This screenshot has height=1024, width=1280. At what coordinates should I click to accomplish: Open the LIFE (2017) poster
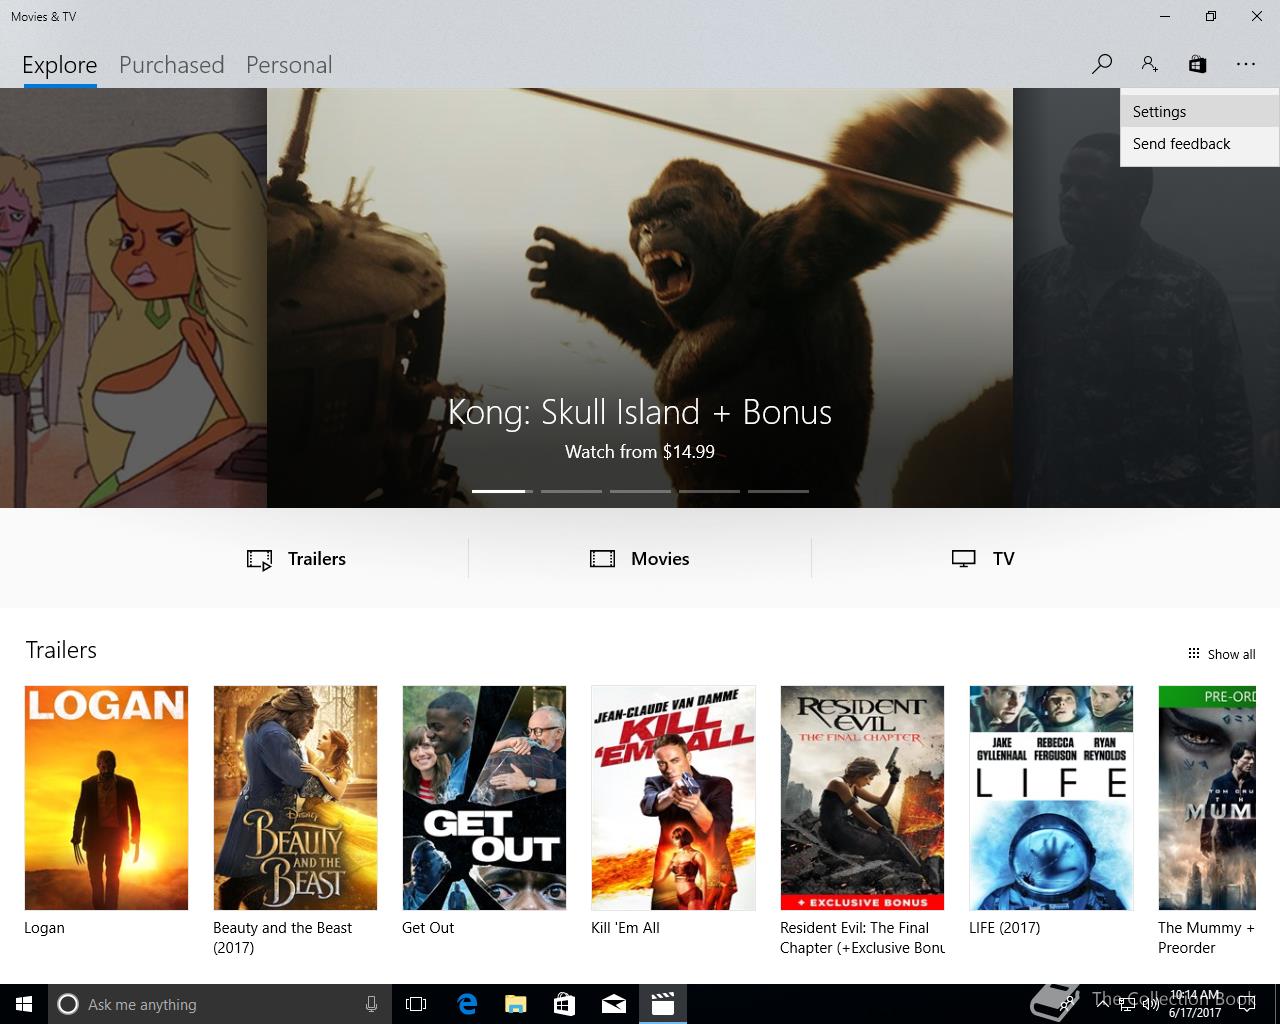point(1051,798)
